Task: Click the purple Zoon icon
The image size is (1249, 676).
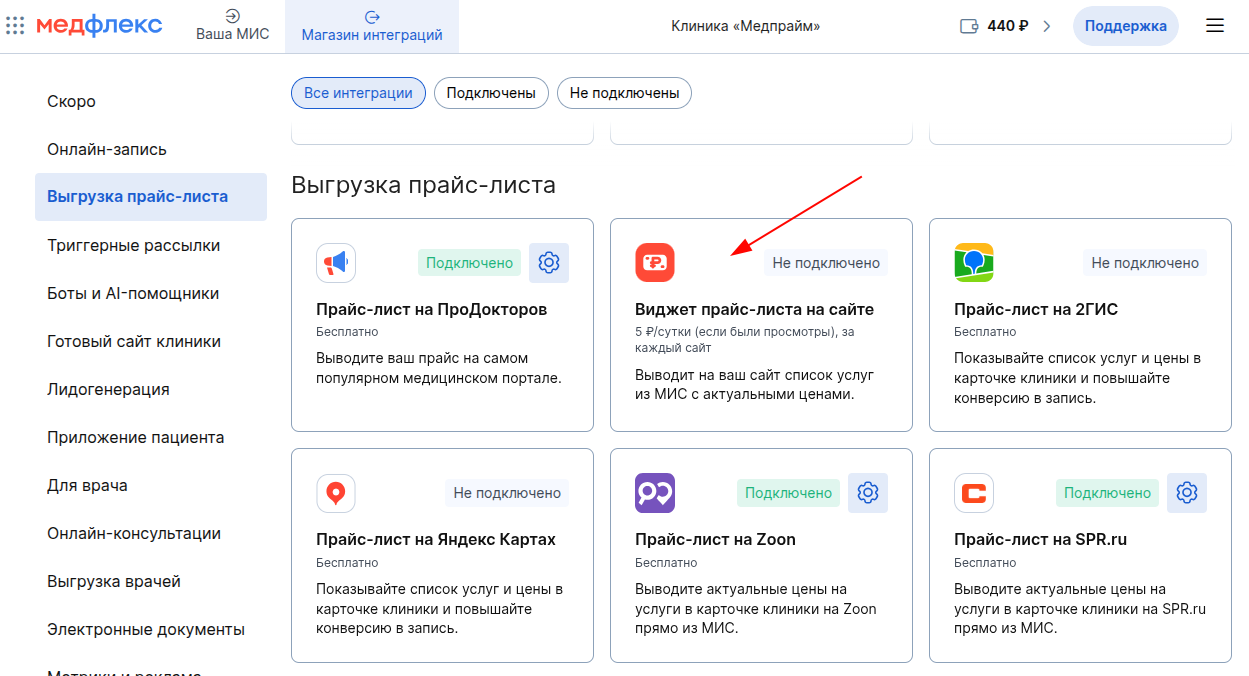Action: [x=655, y=493]
